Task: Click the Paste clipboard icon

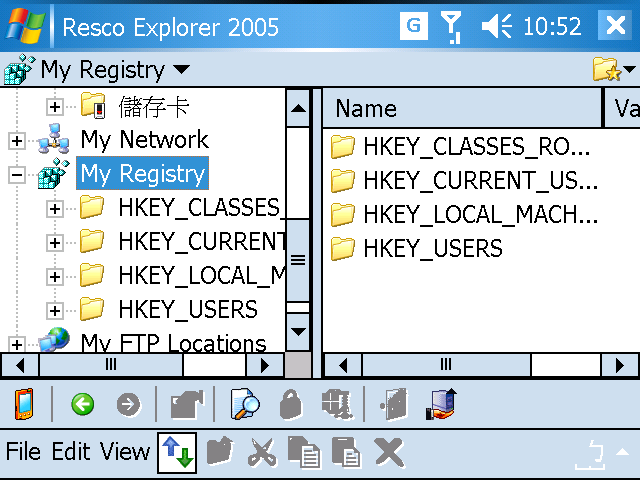Action: coord(346,451)
